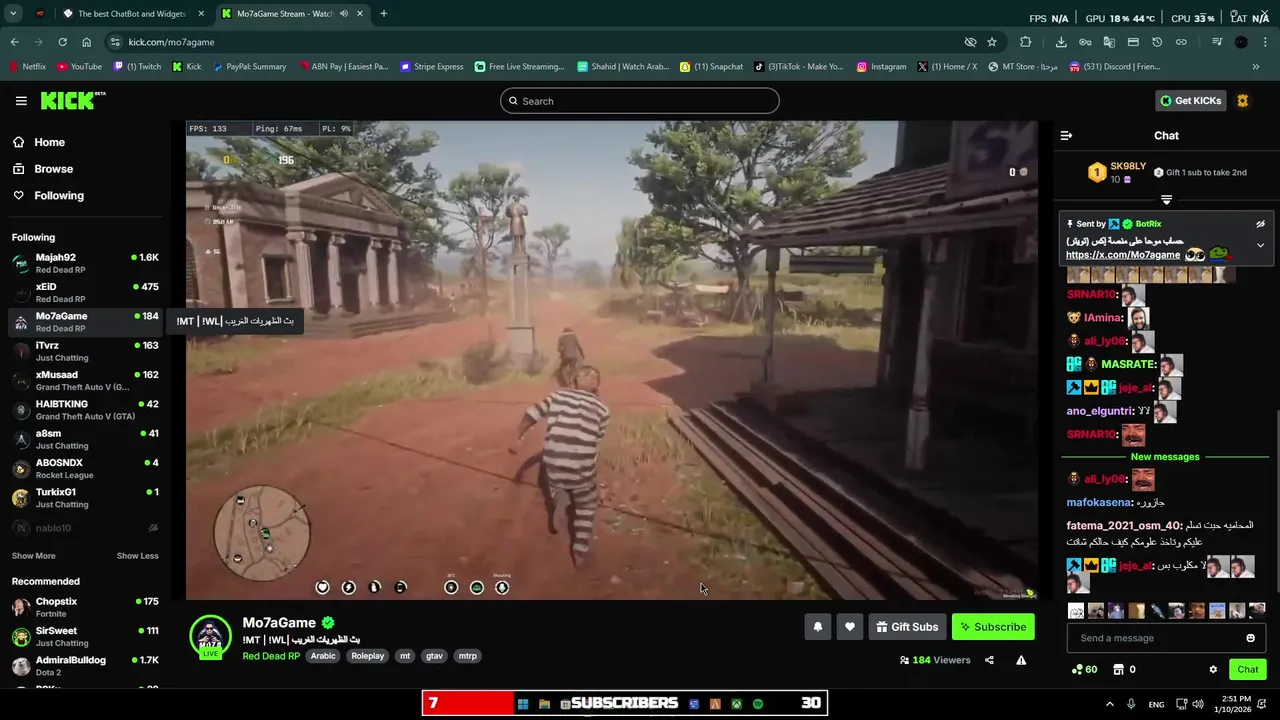Screen dimensions: 1280x720
Task: Open the Mo7aGame channel avatar
Action: pyautogui.click(x=210, y=636)
